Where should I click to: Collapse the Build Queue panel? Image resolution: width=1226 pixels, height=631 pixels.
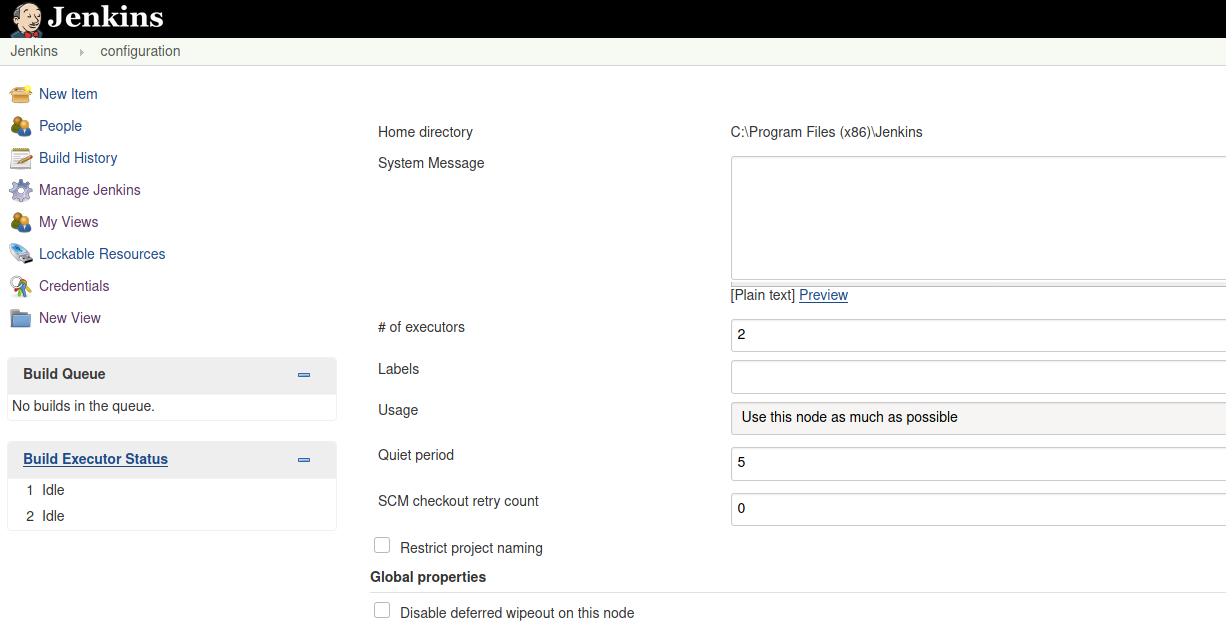[304, 375]
